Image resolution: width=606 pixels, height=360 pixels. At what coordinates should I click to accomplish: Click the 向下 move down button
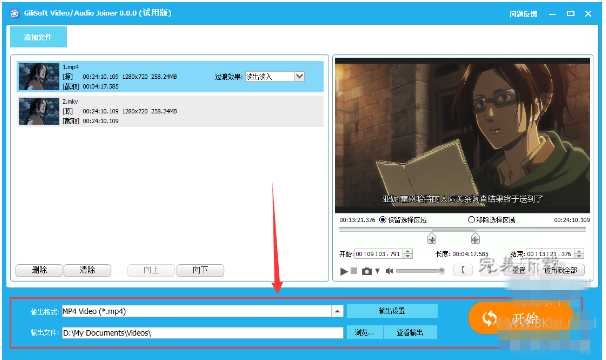click(200, 270)
